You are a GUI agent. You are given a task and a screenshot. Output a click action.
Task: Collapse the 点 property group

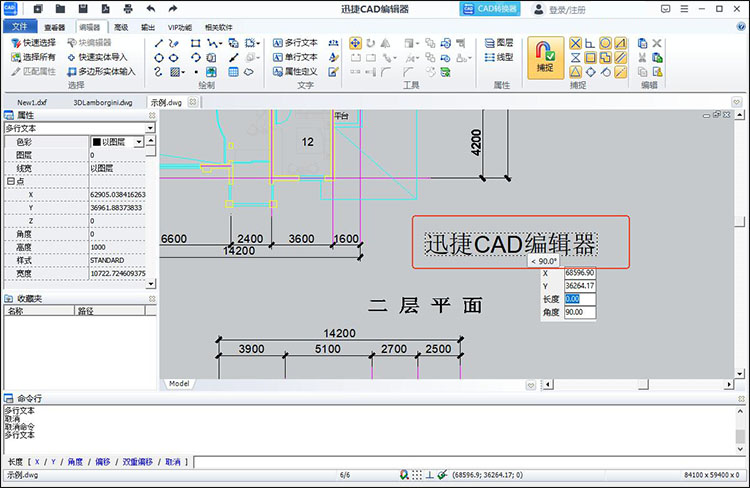pos(9,181)
